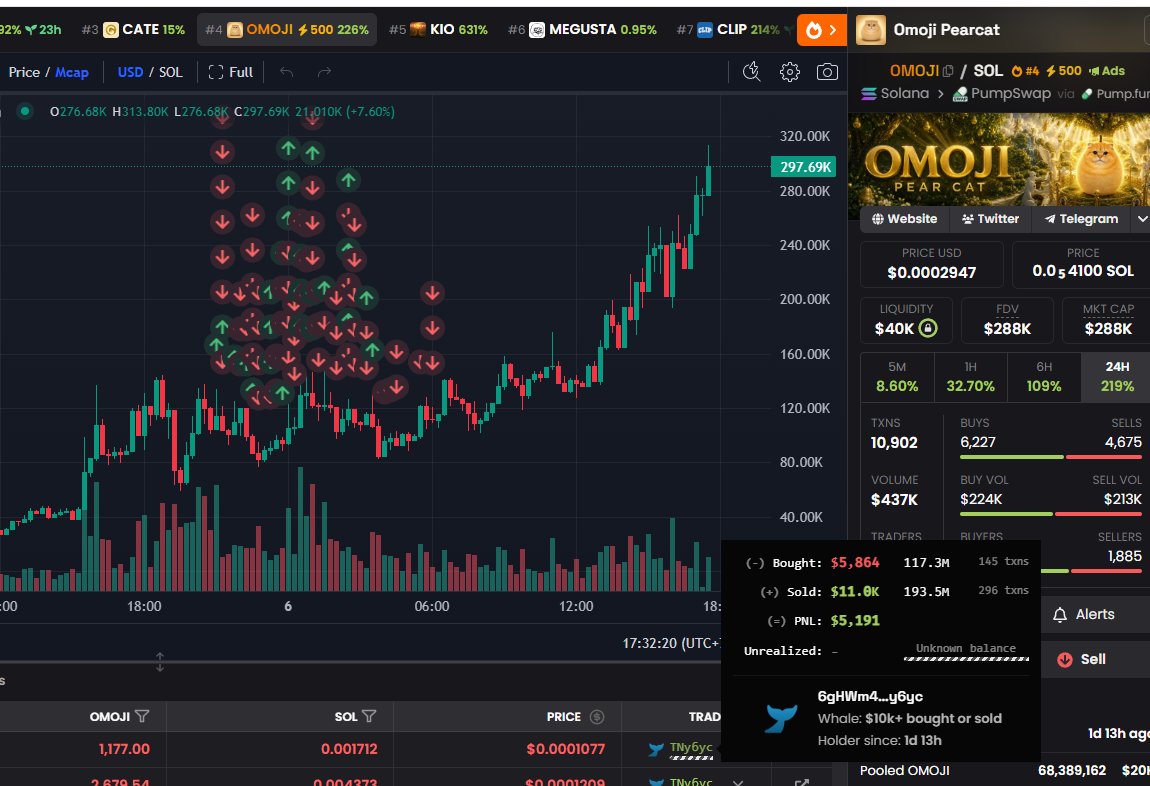Click the 17:32:20 chart timezone clock

[671, 643]
